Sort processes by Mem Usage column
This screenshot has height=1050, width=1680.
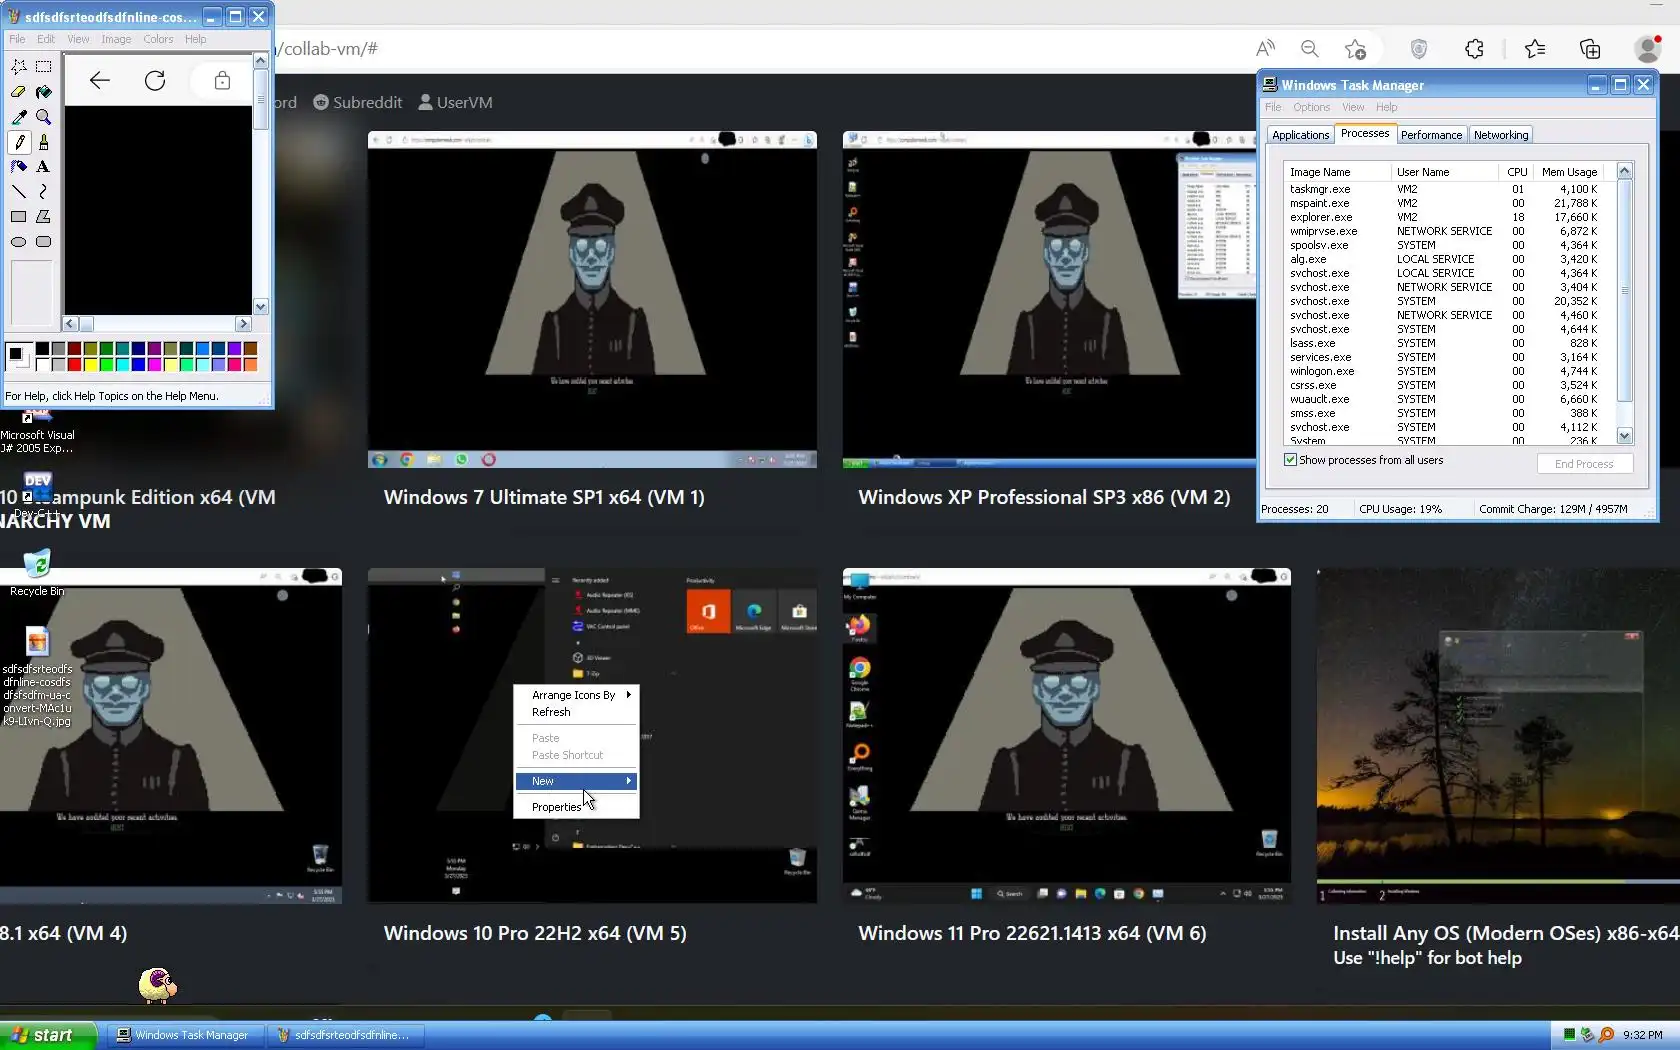click(x=1568, y=172)
